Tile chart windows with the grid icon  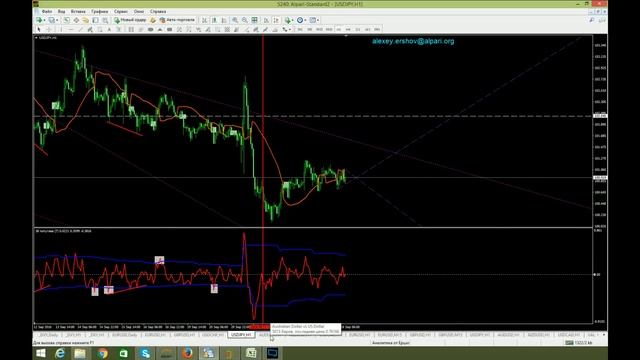pos(254,20)
